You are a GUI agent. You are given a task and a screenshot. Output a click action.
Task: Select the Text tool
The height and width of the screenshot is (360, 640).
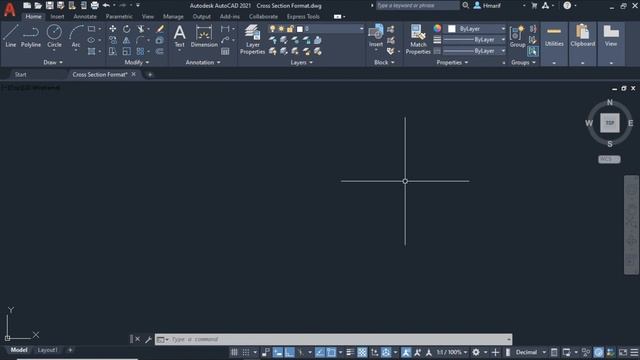pos(180,36)
